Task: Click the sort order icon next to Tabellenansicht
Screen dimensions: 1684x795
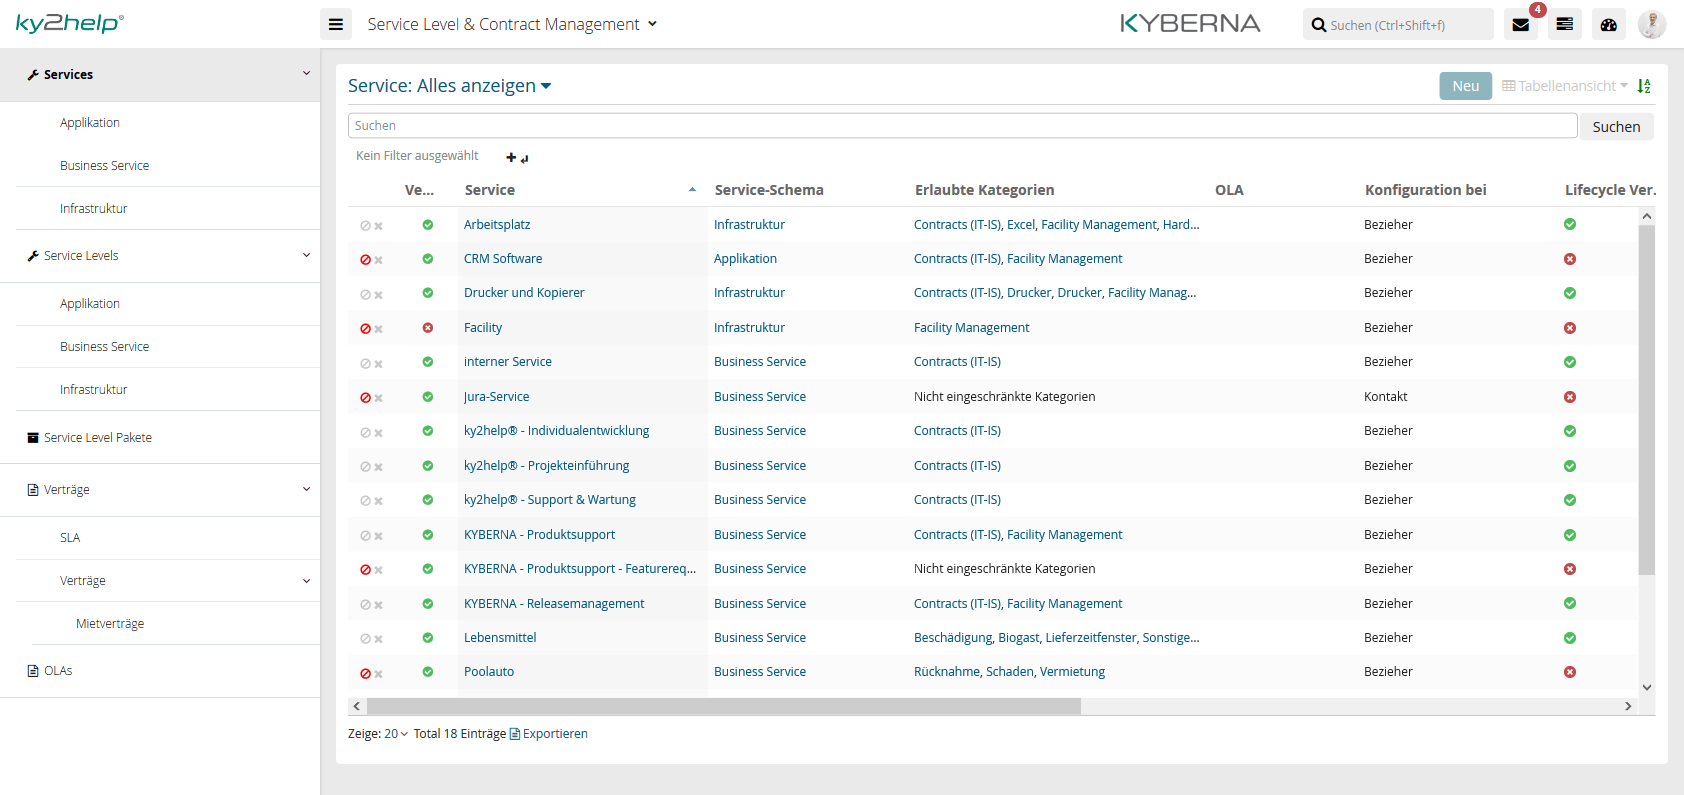Action: (x=1644, y=86)
